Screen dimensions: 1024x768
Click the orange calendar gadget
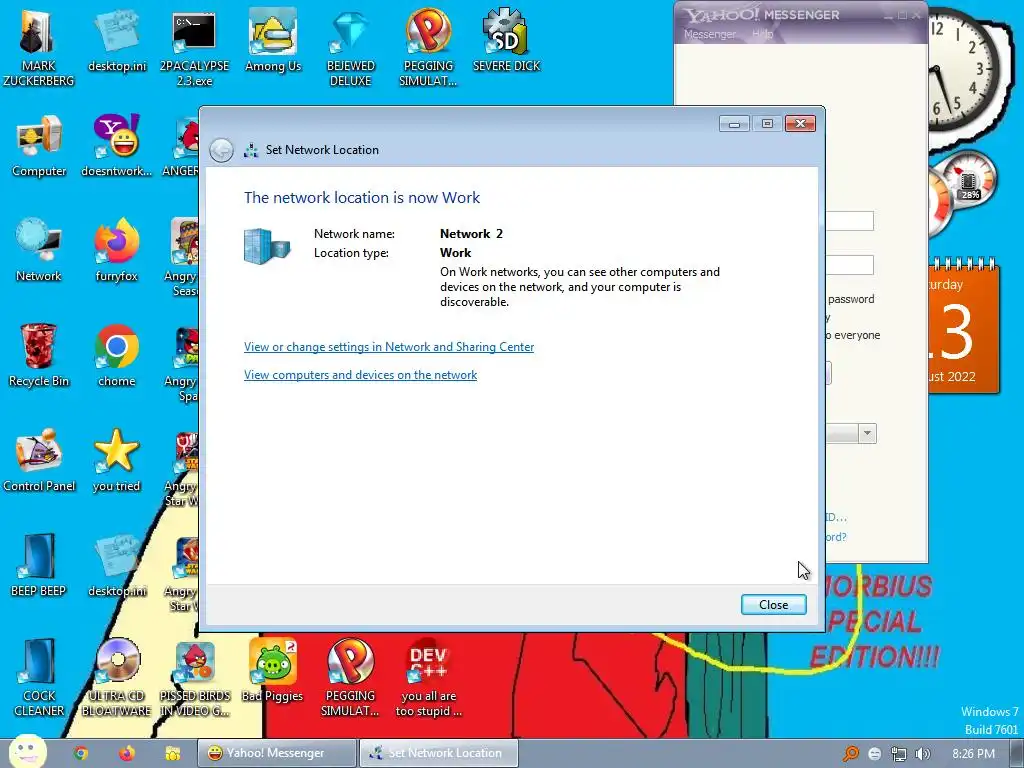964,327
